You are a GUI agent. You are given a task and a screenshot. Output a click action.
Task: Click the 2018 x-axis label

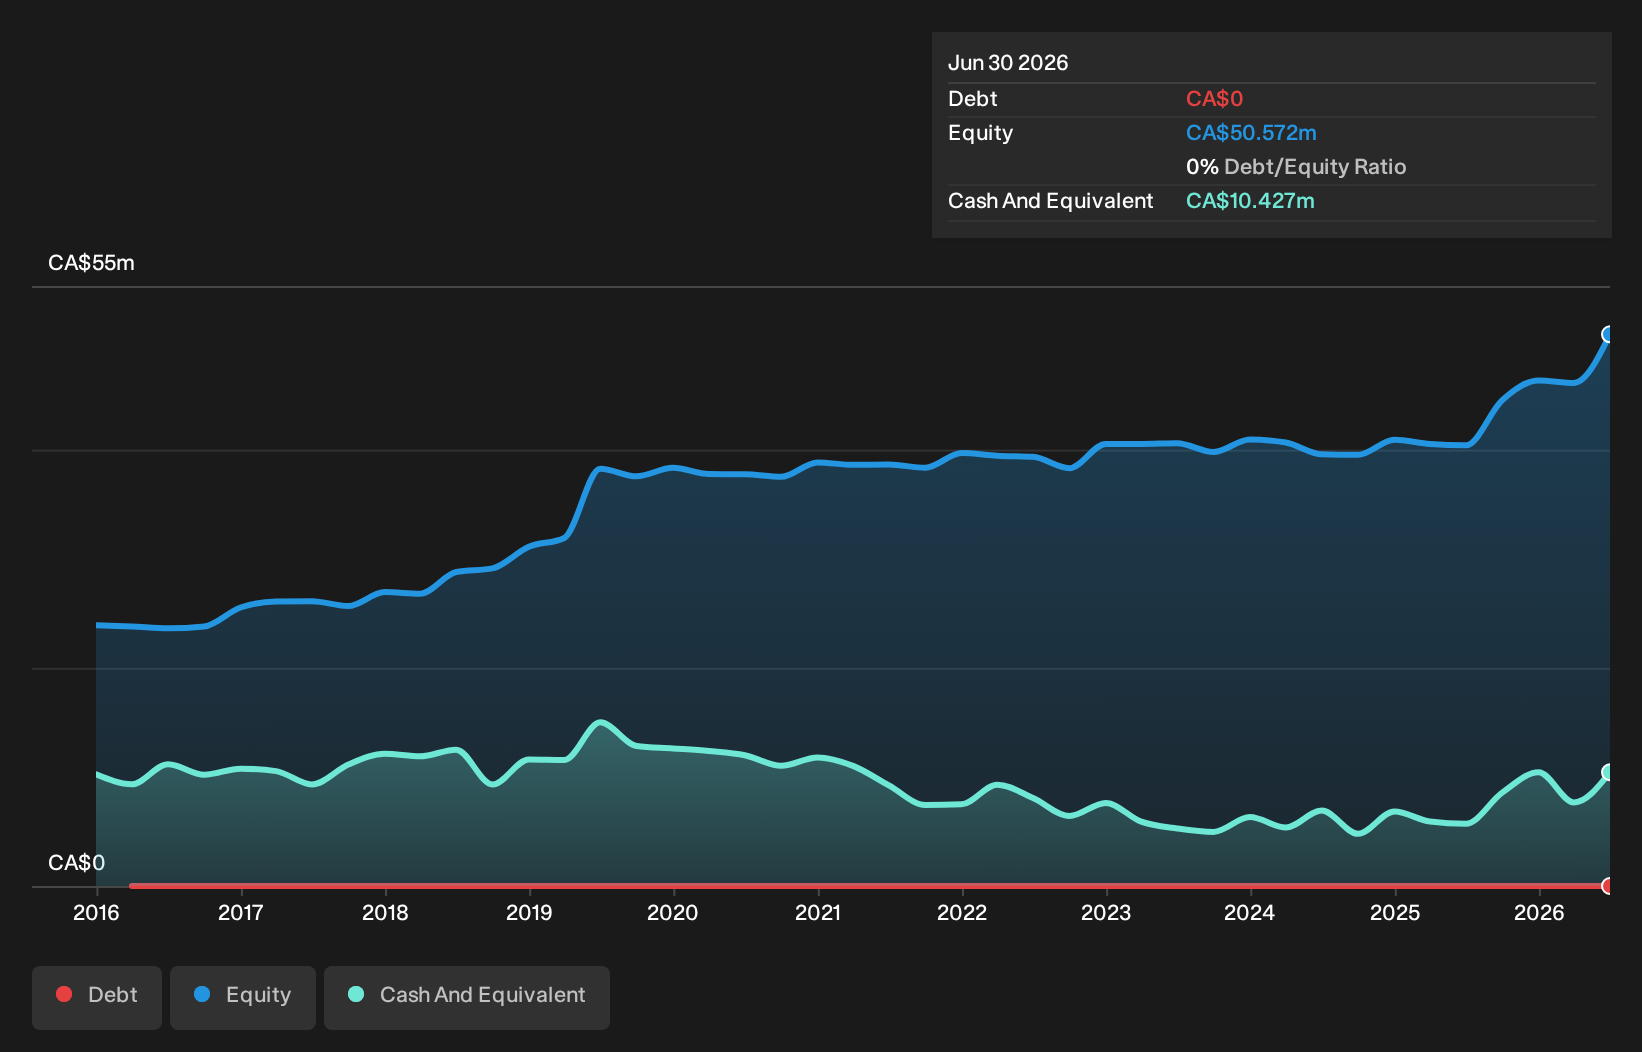point(385,912)
